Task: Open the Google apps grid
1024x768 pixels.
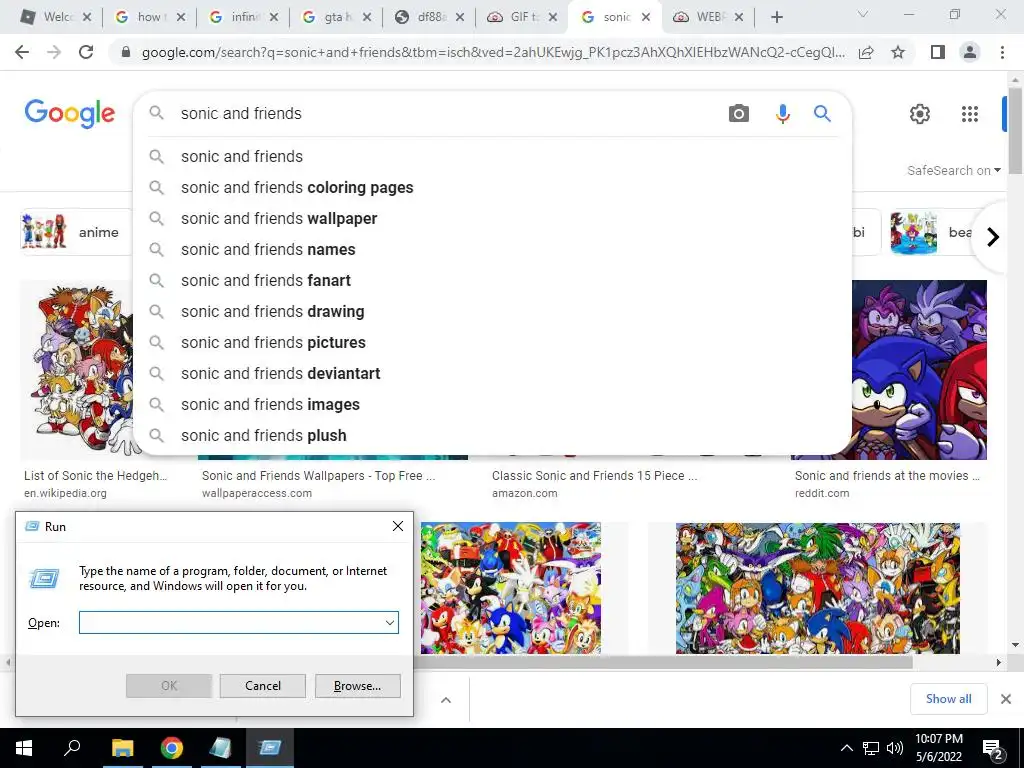Action: click(x=970, y=114)
